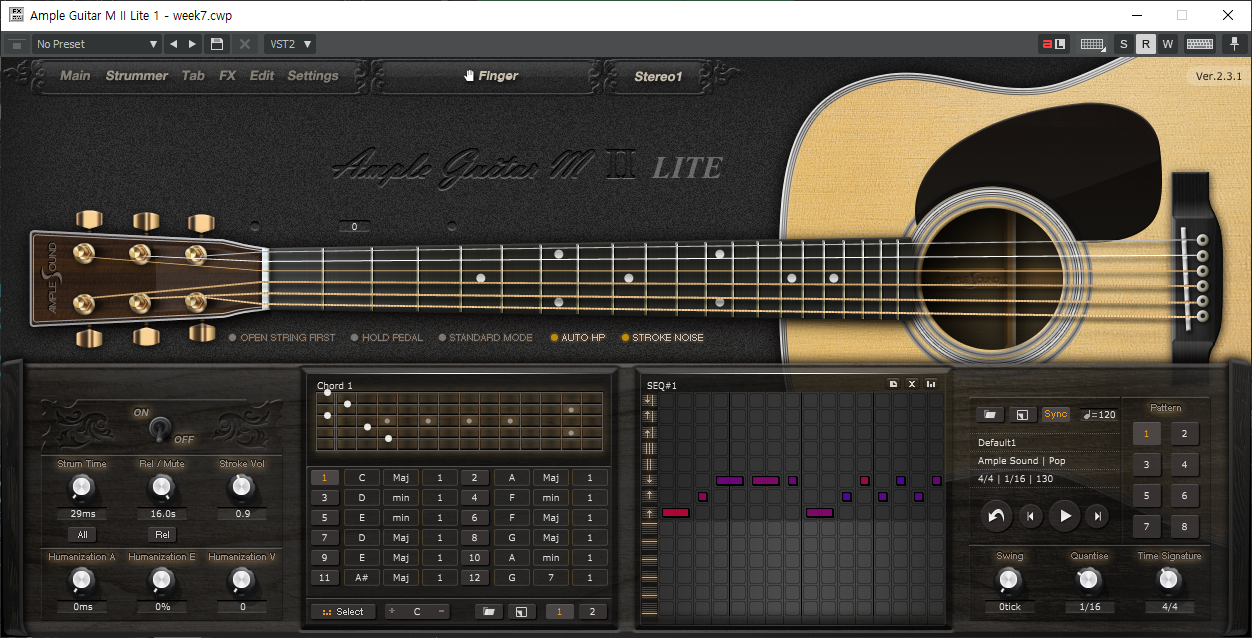Click the Stroke Vol knob
1252x638 pixels.
tap(241, 488)
